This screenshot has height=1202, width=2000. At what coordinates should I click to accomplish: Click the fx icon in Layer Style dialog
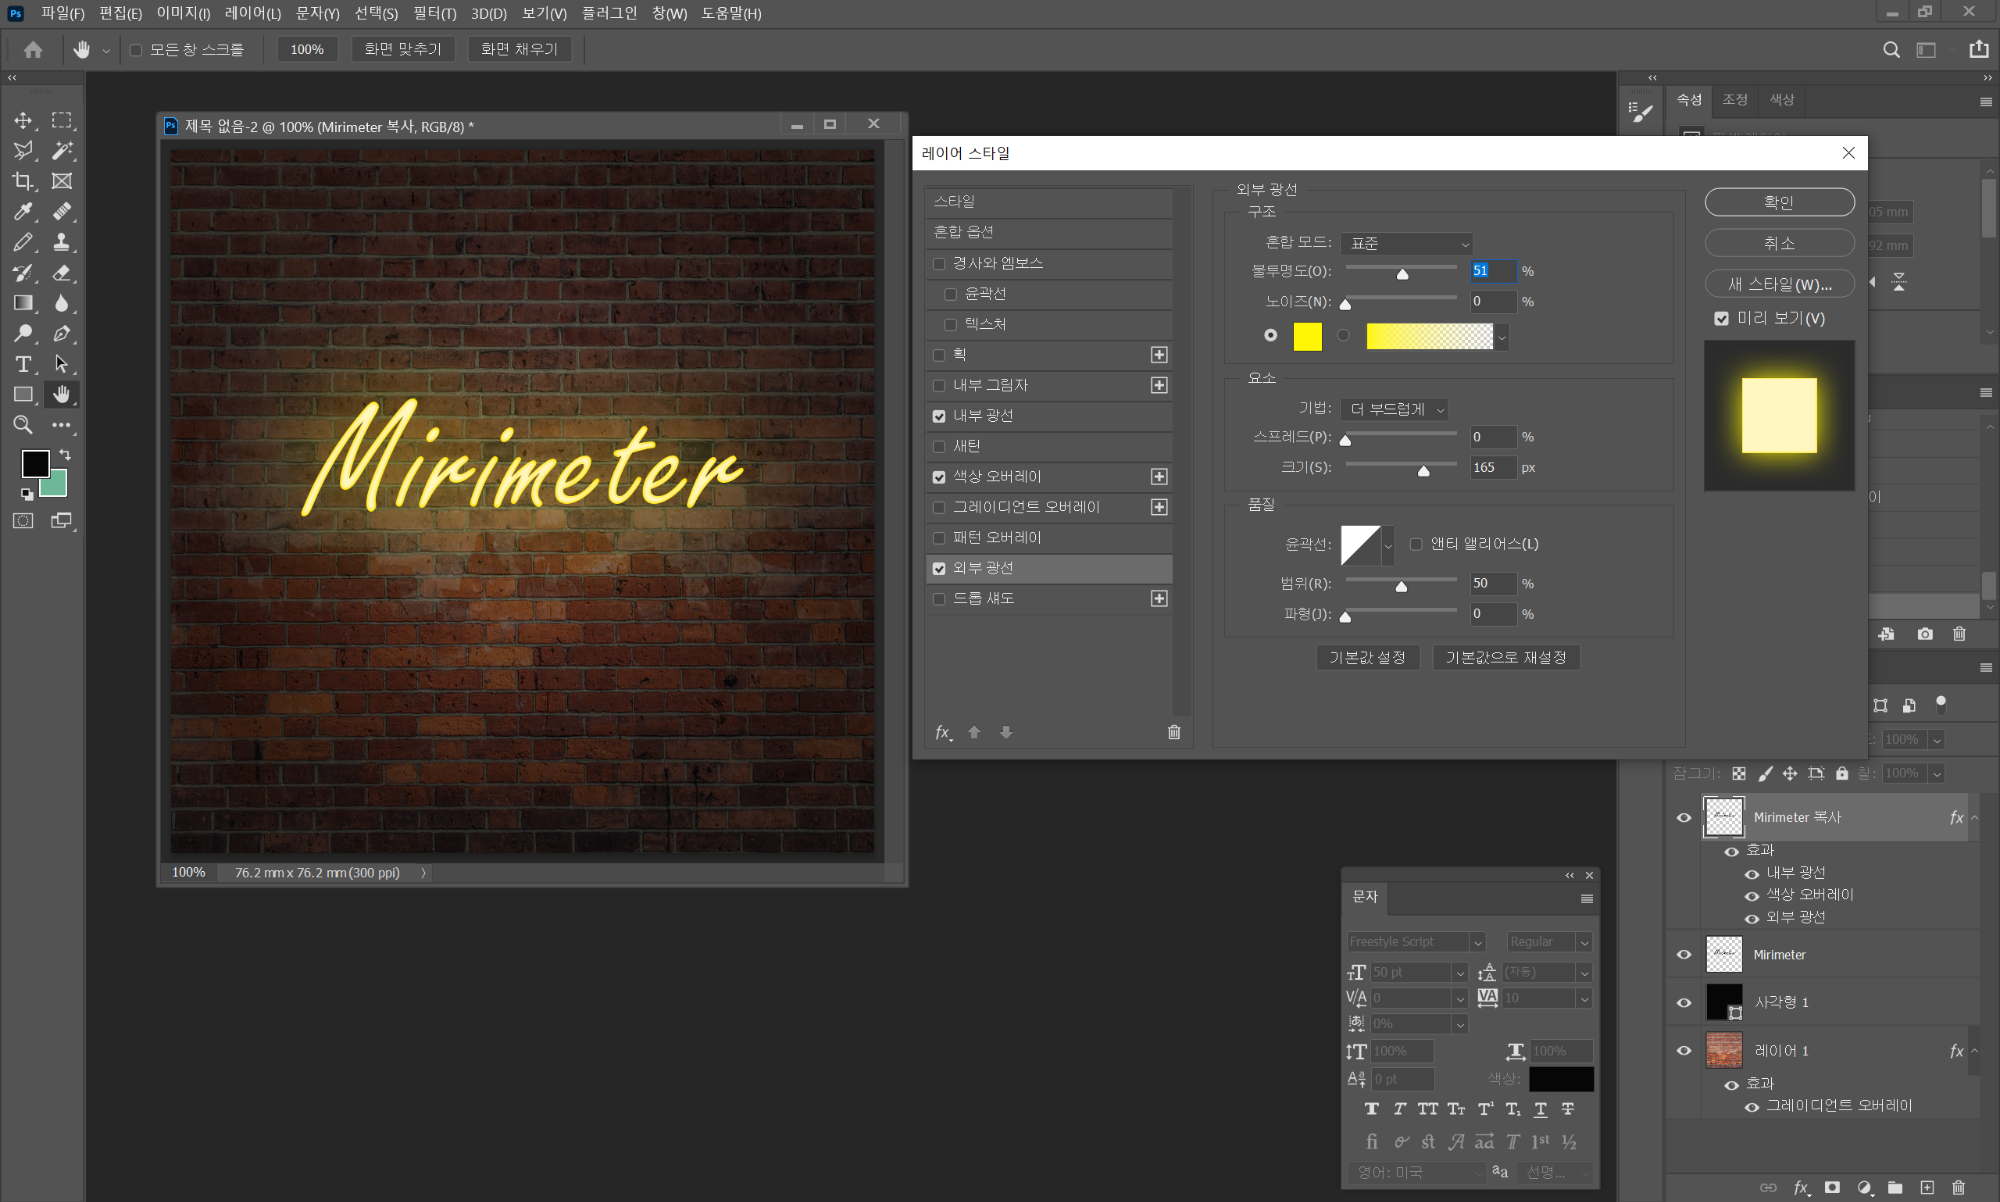(942, 732)
